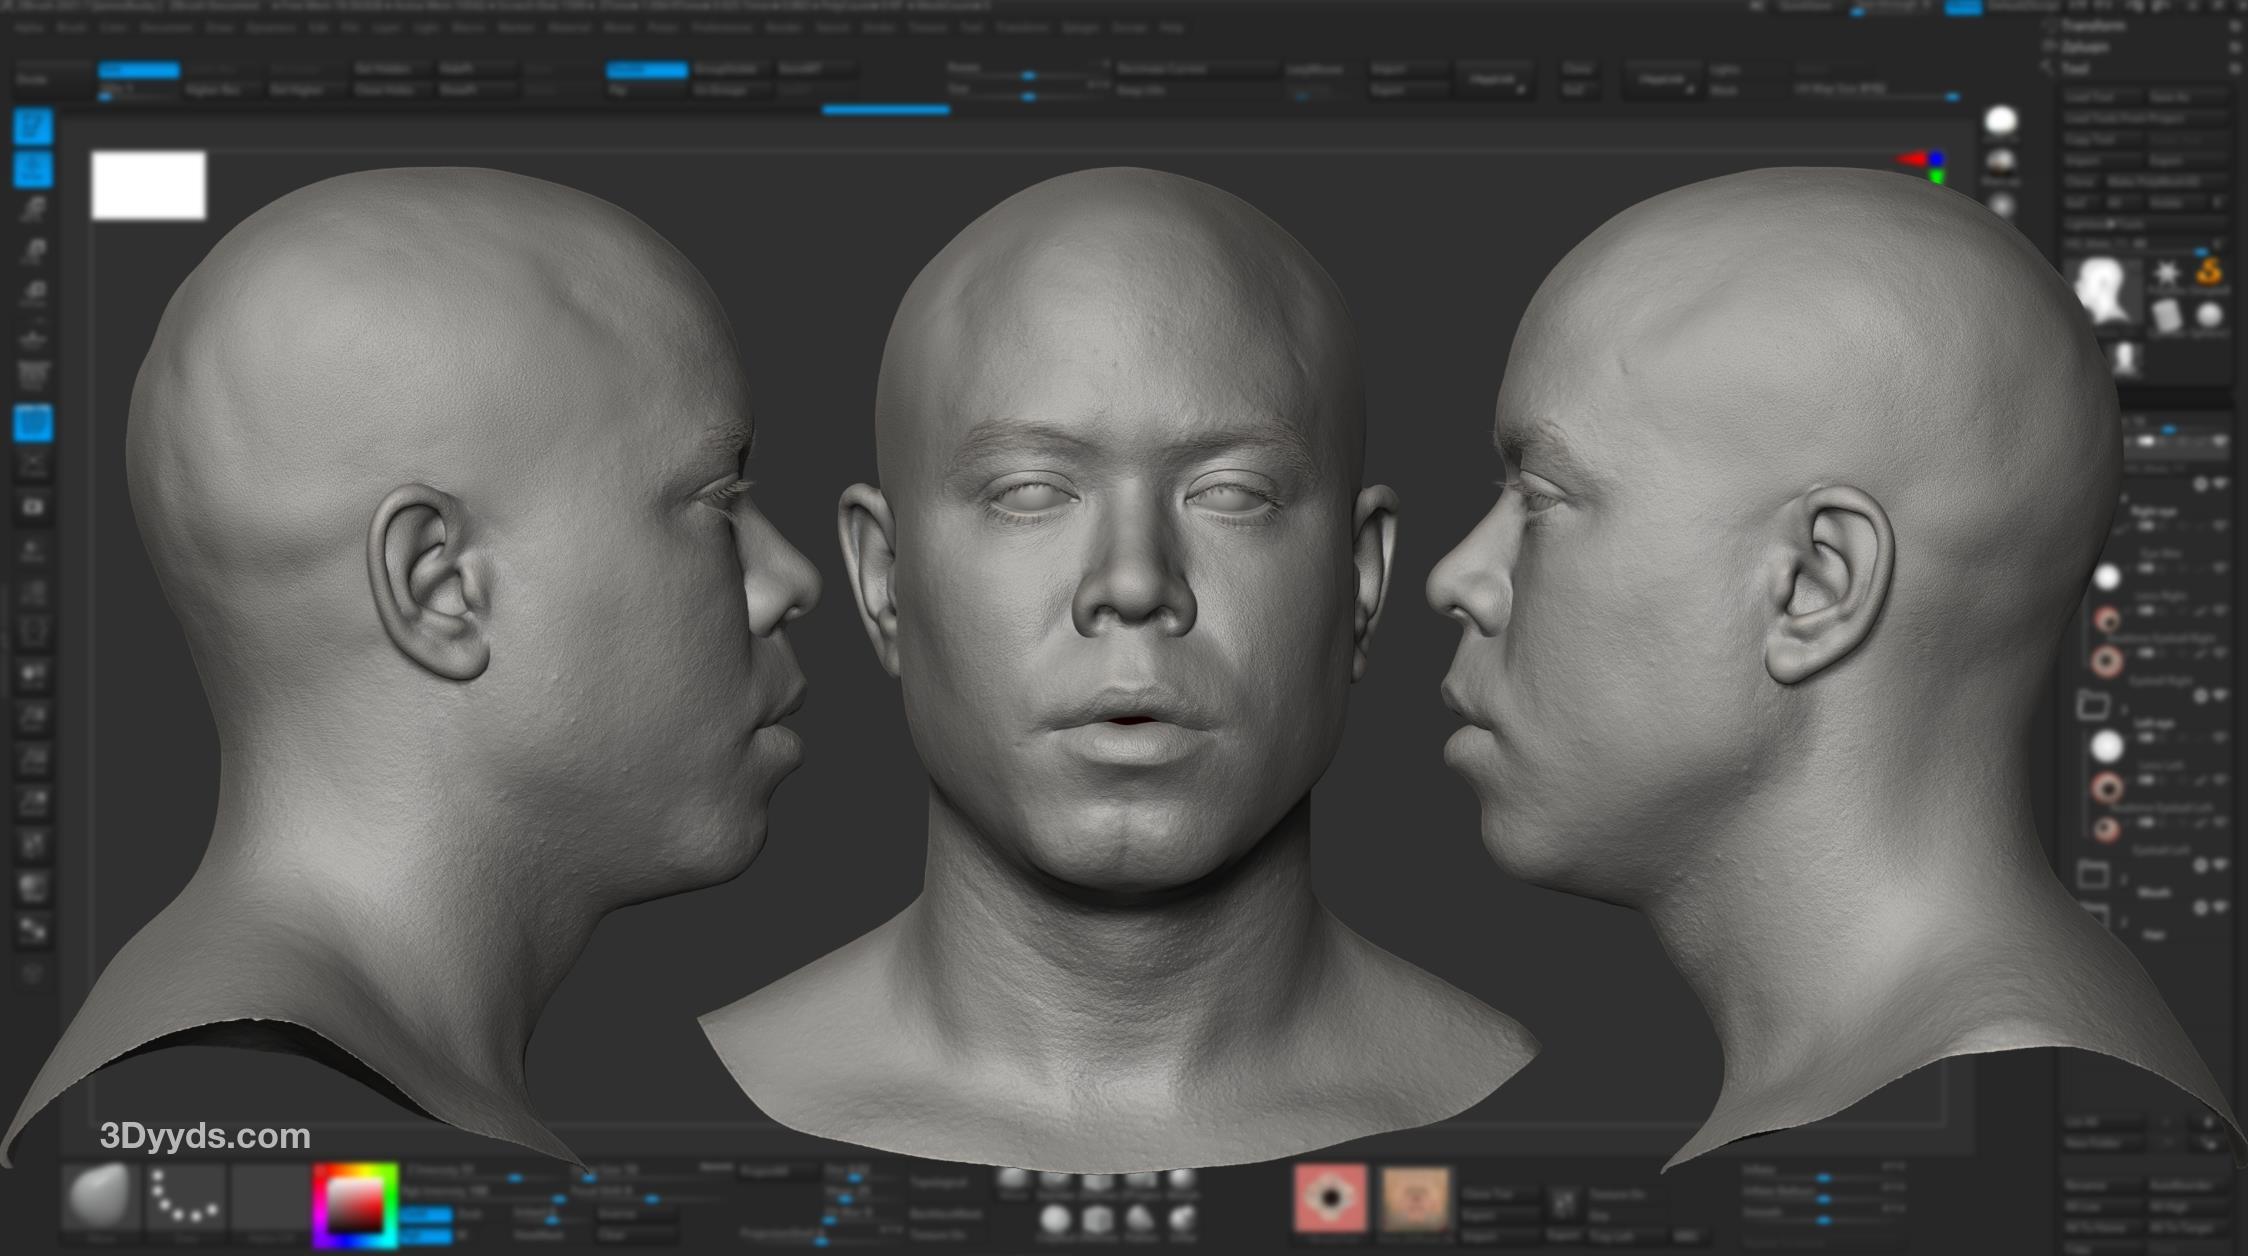2248x1256 pixels.
Task: Open the dotted stroke type selector
Action: [x=186, y=1197]
